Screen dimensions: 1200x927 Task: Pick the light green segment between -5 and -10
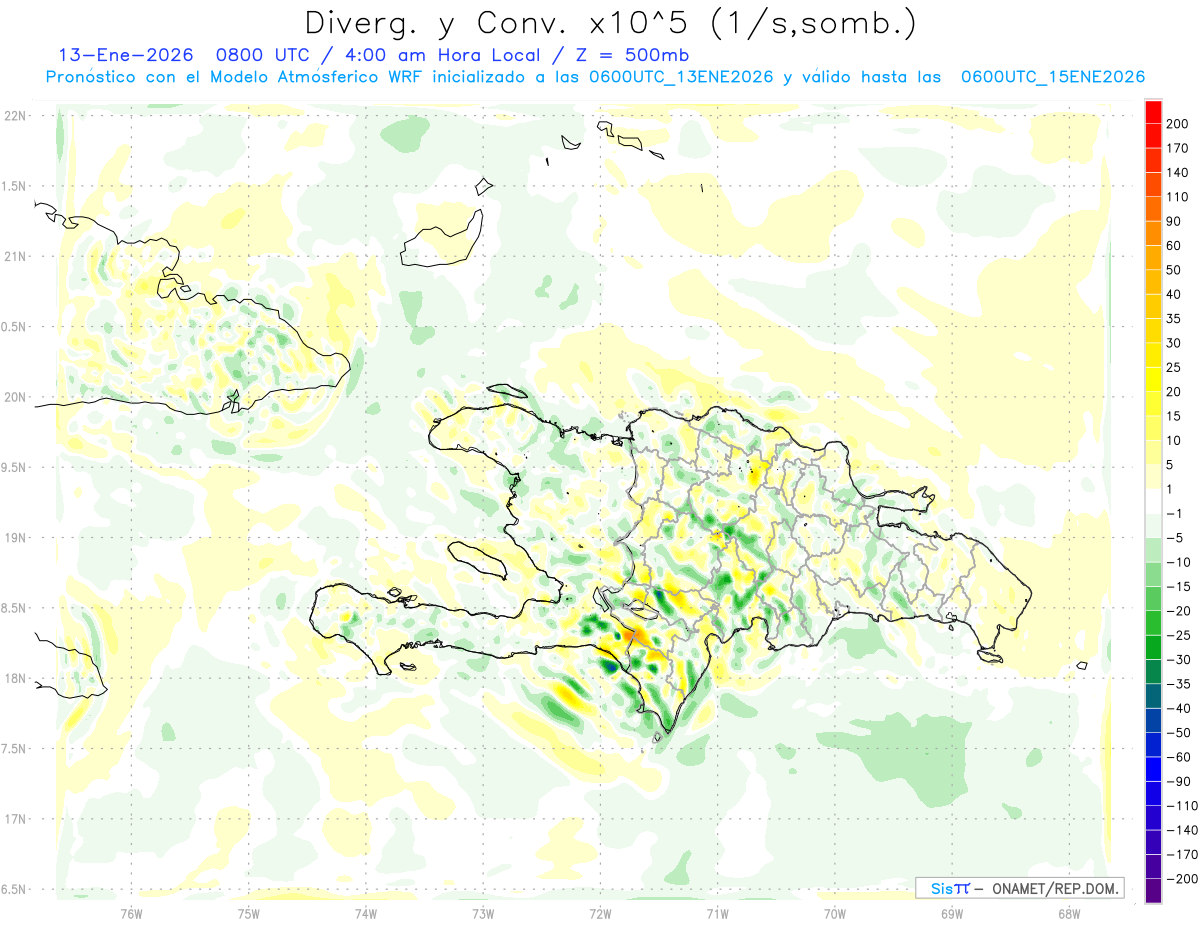1153,551
